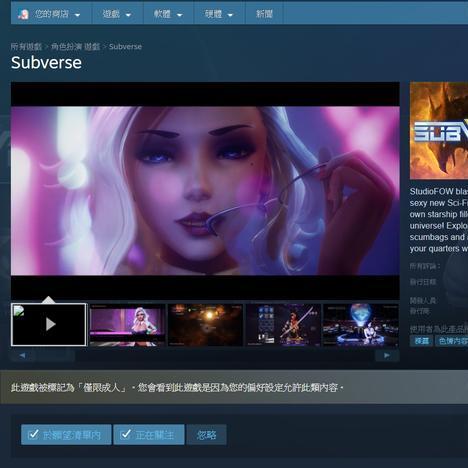Click the 忽略 ignore button
468x468 pixels.
point(207,435)
